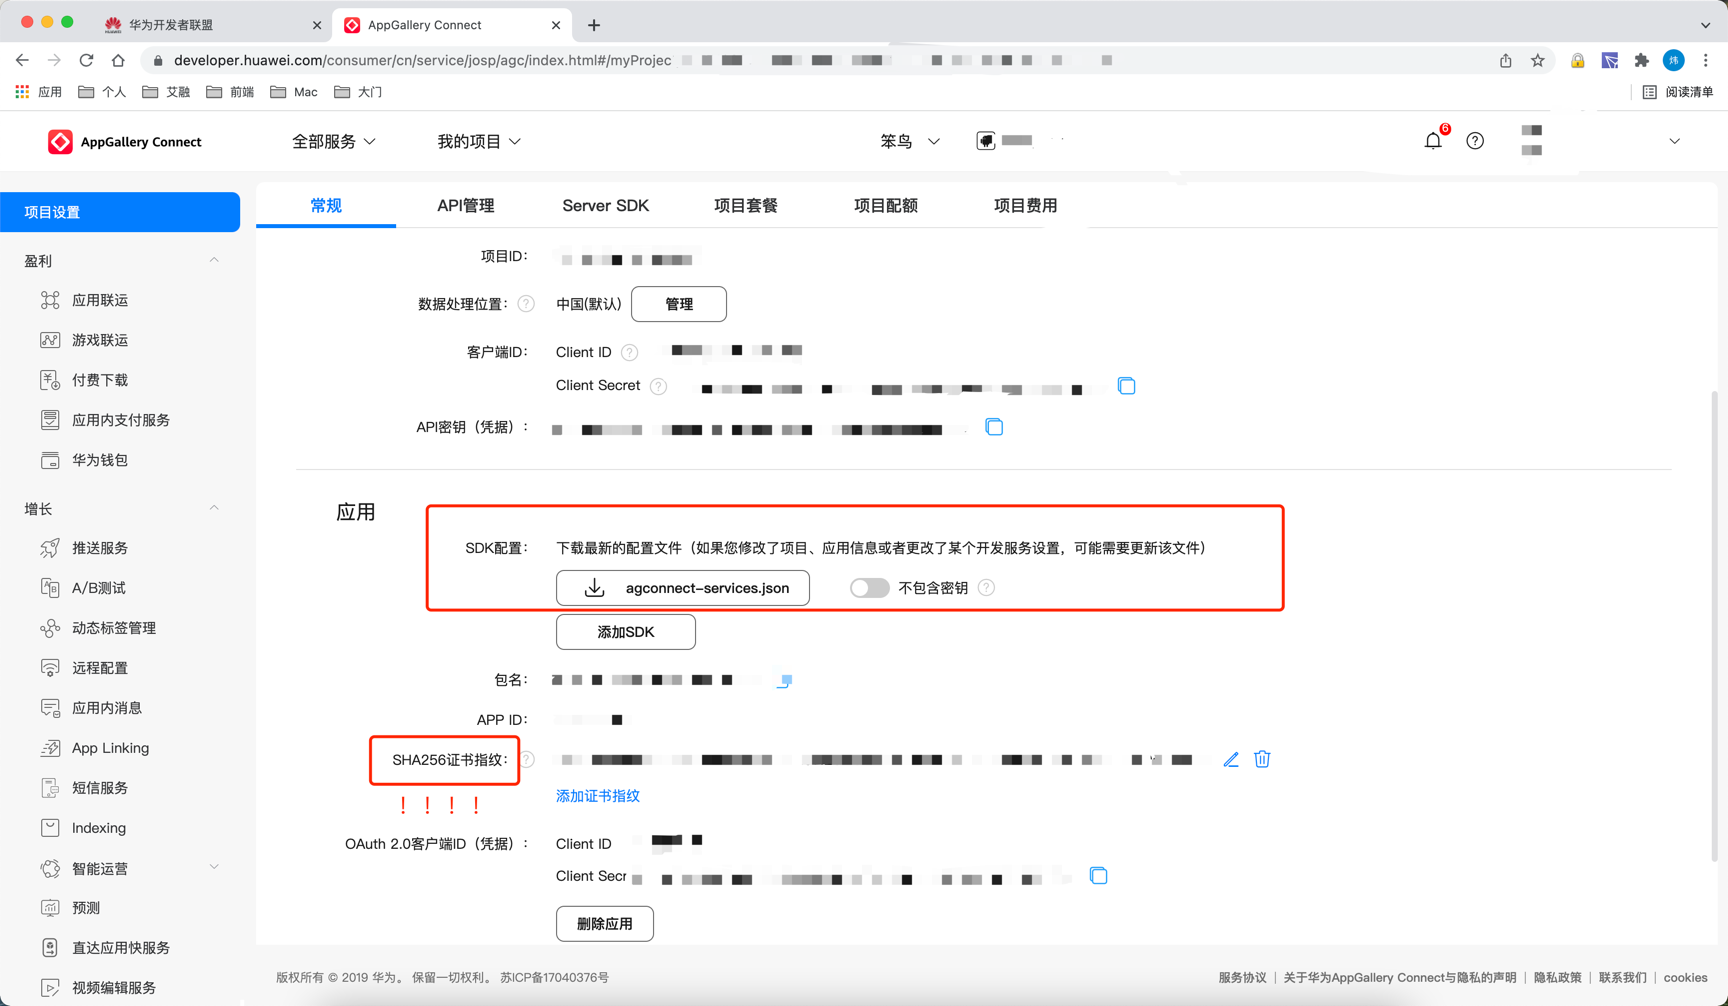The width and height of the screenshot is (1728, 1006).
Task: Open Indexing in sidebar
Action: click(x=98, y=828)
